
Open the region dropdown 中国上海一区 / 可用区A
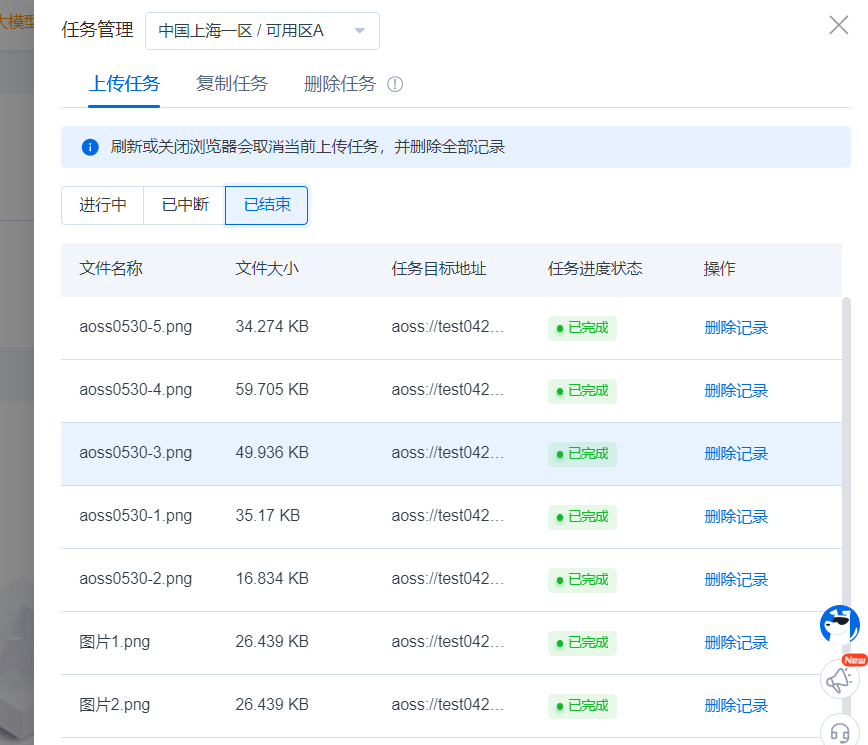262,31
